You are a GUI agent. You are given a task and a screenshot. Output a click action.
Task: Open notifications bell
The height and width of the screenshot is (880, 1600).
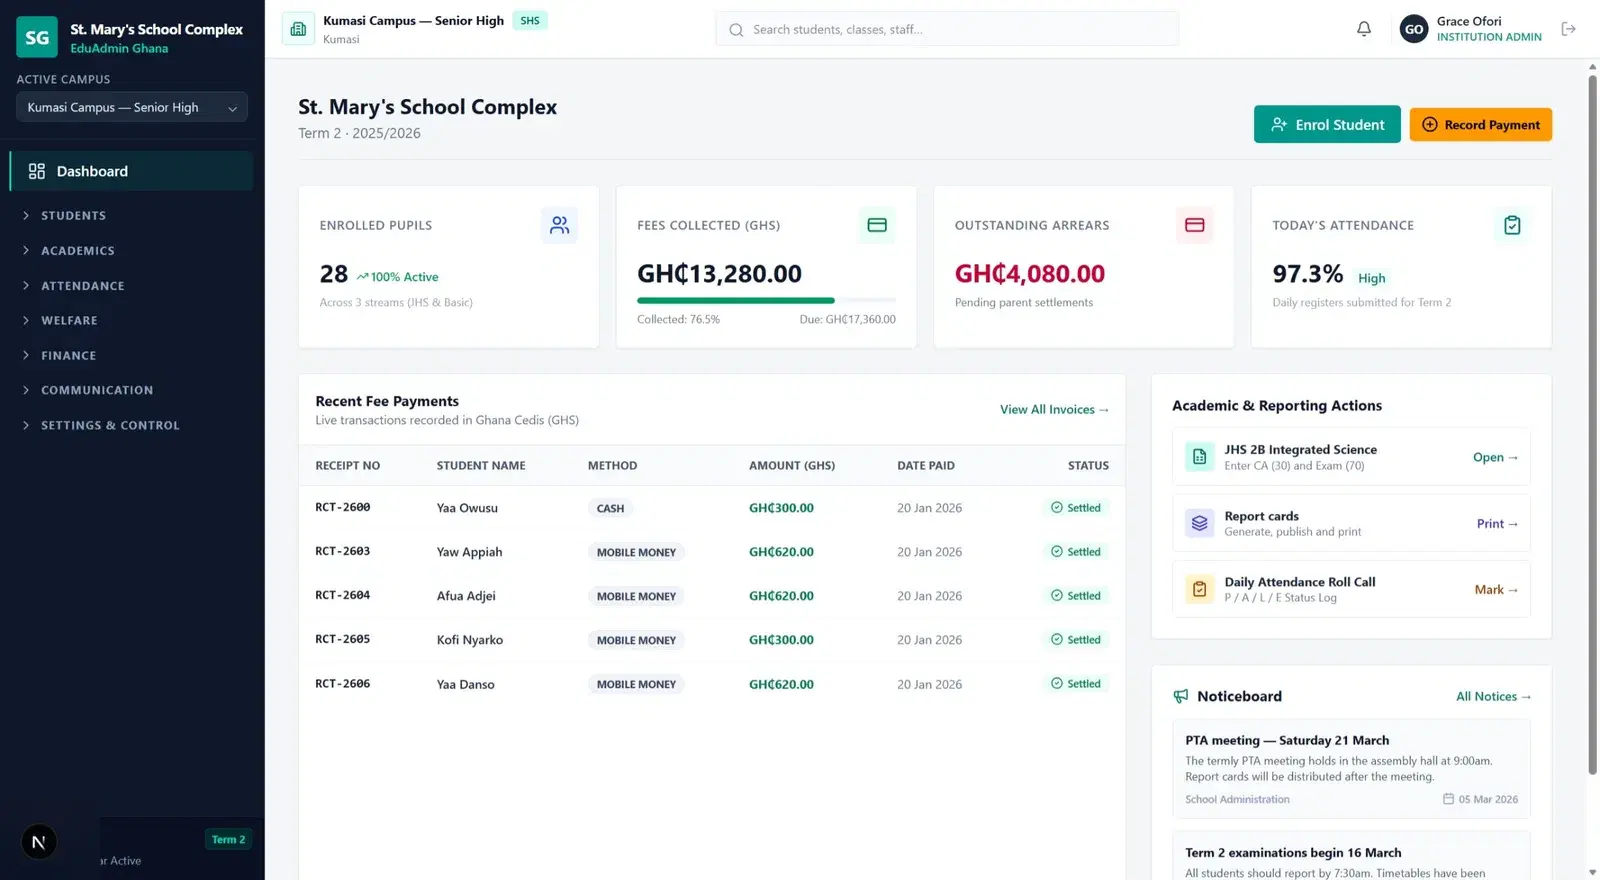click(x=1363, y=29)
